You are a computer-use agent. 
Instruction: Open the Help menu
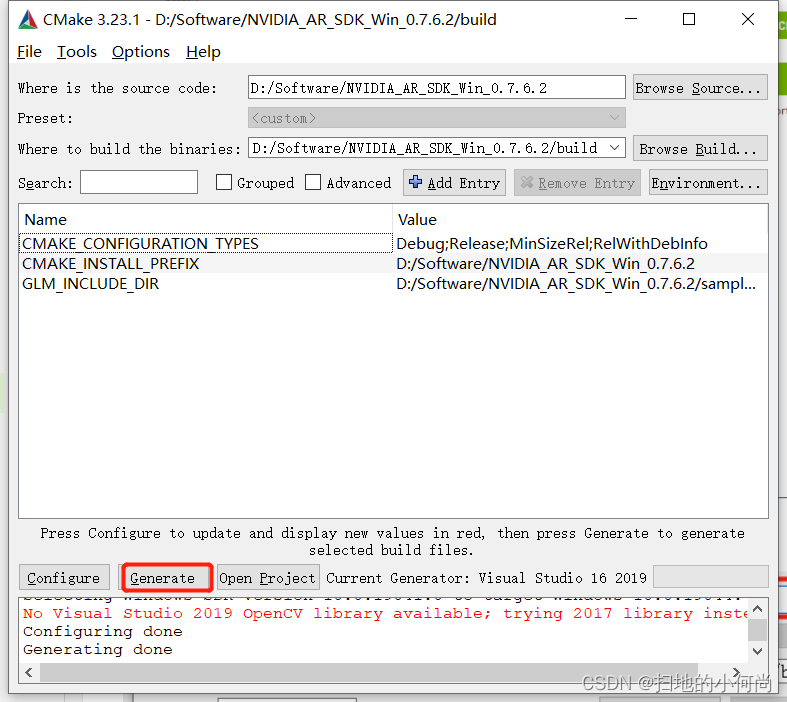(x=203, y=52)
